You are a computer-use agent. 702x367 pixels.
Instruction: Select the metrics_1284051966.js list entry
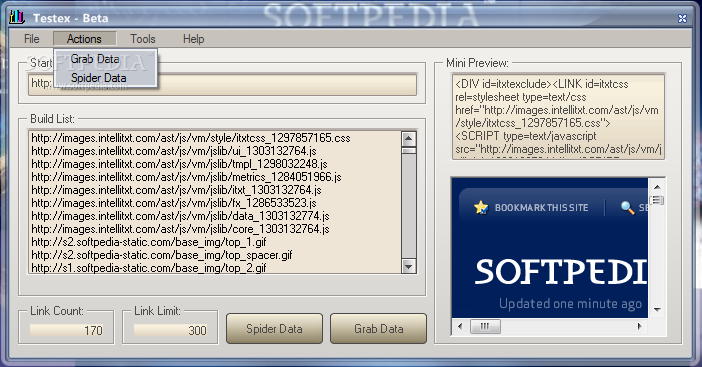pyautogui.click(x=186, y=177)
